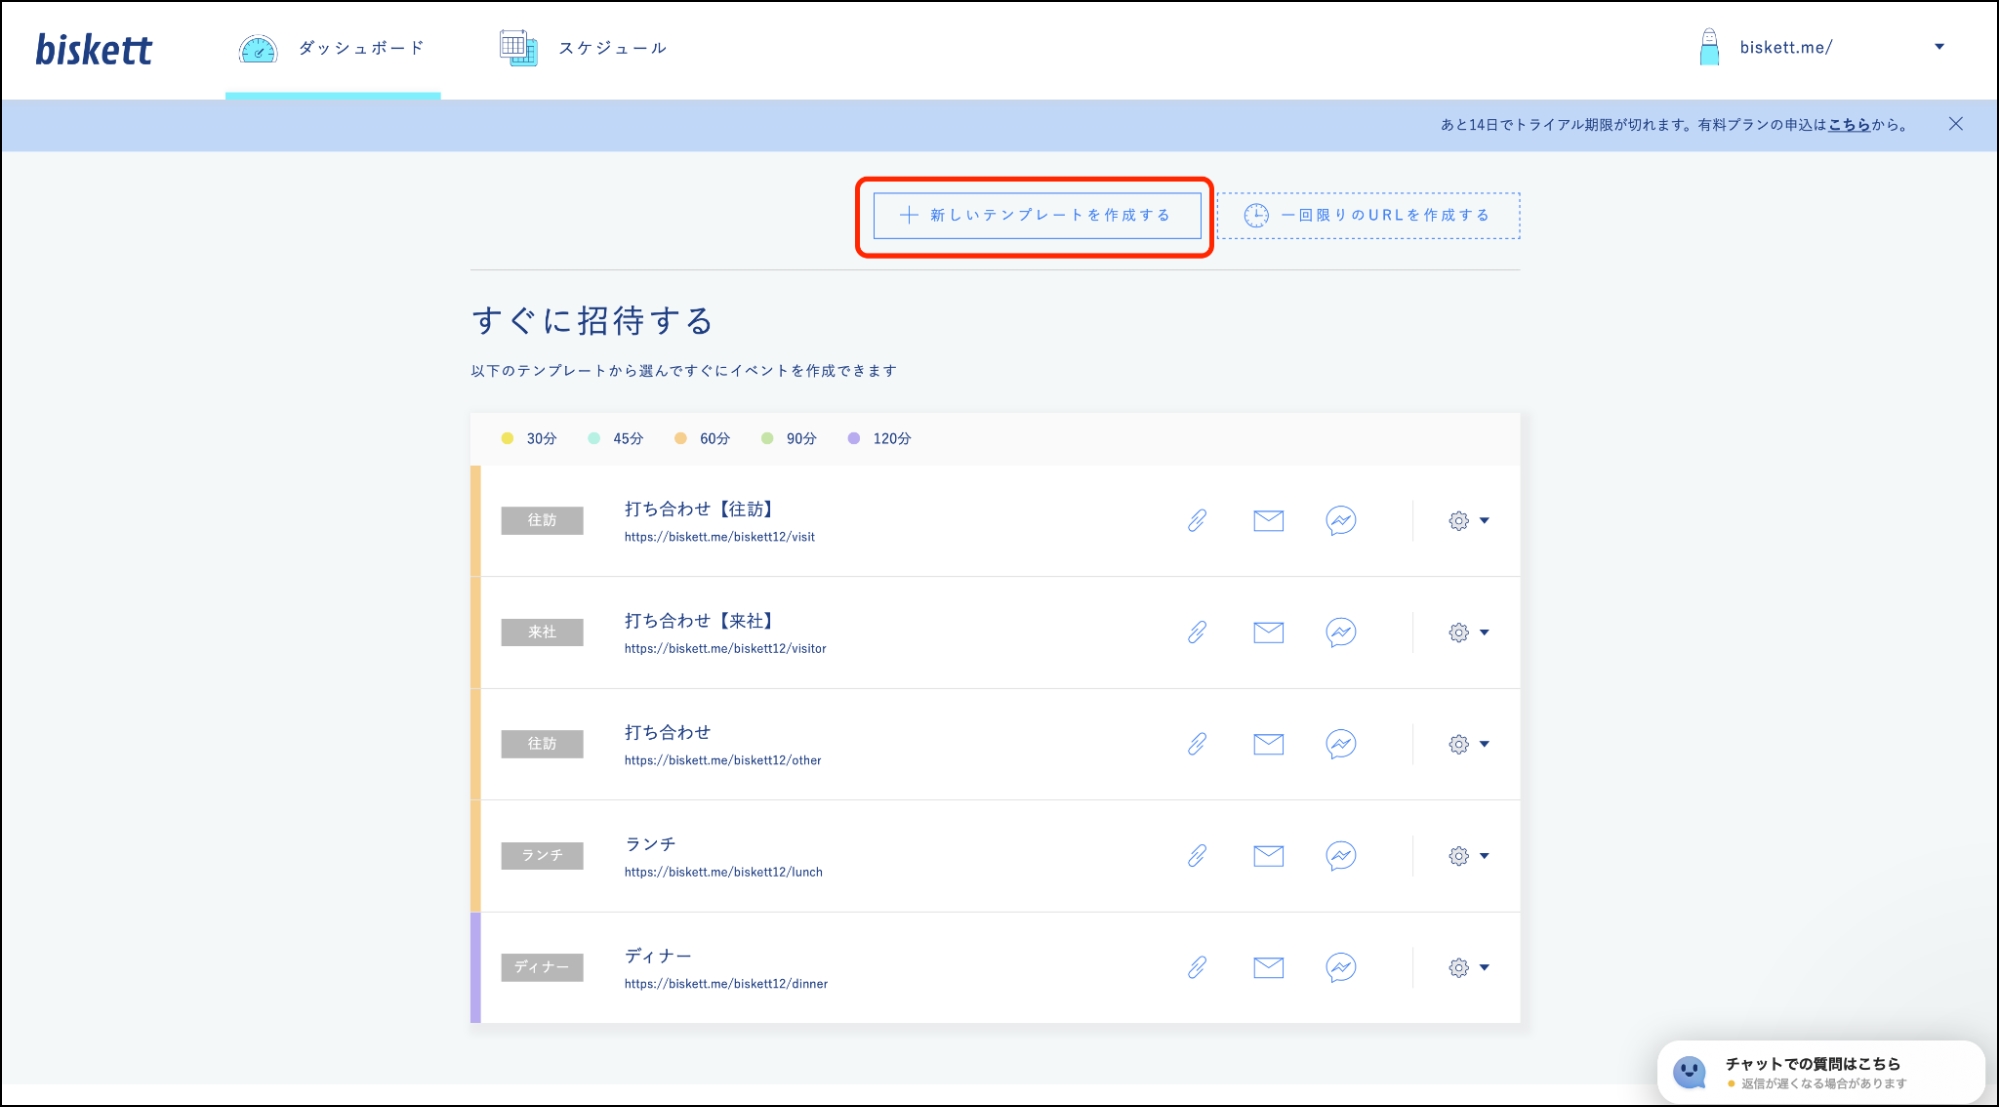
Task: Click 新しいテンプレートを作成する button
Action: (1037, 215)
